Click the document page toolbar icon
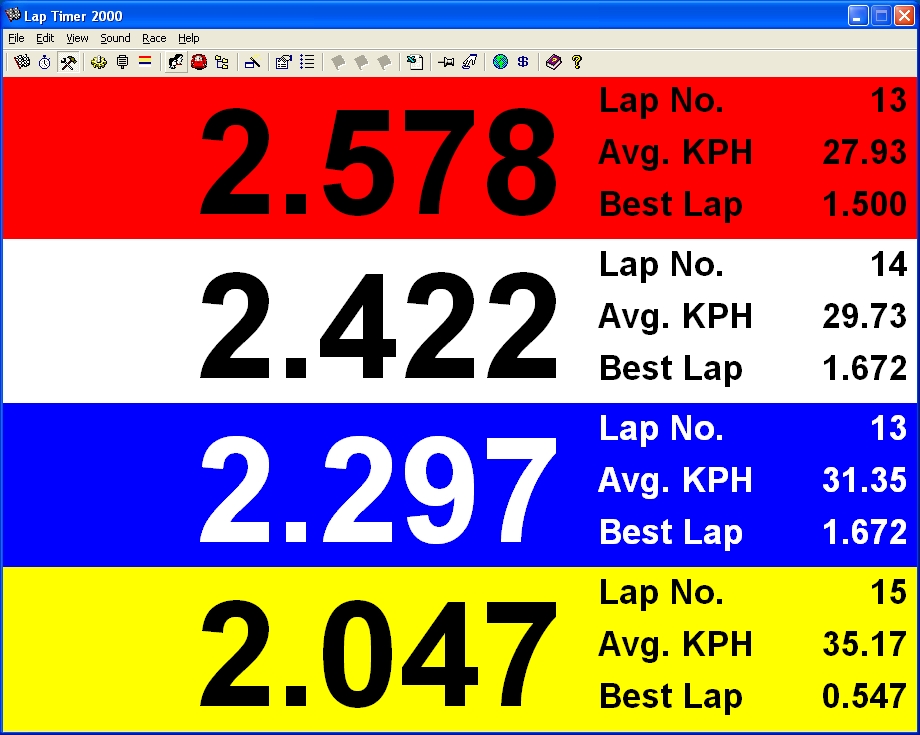Screen dimensions: 920x735 415,62
